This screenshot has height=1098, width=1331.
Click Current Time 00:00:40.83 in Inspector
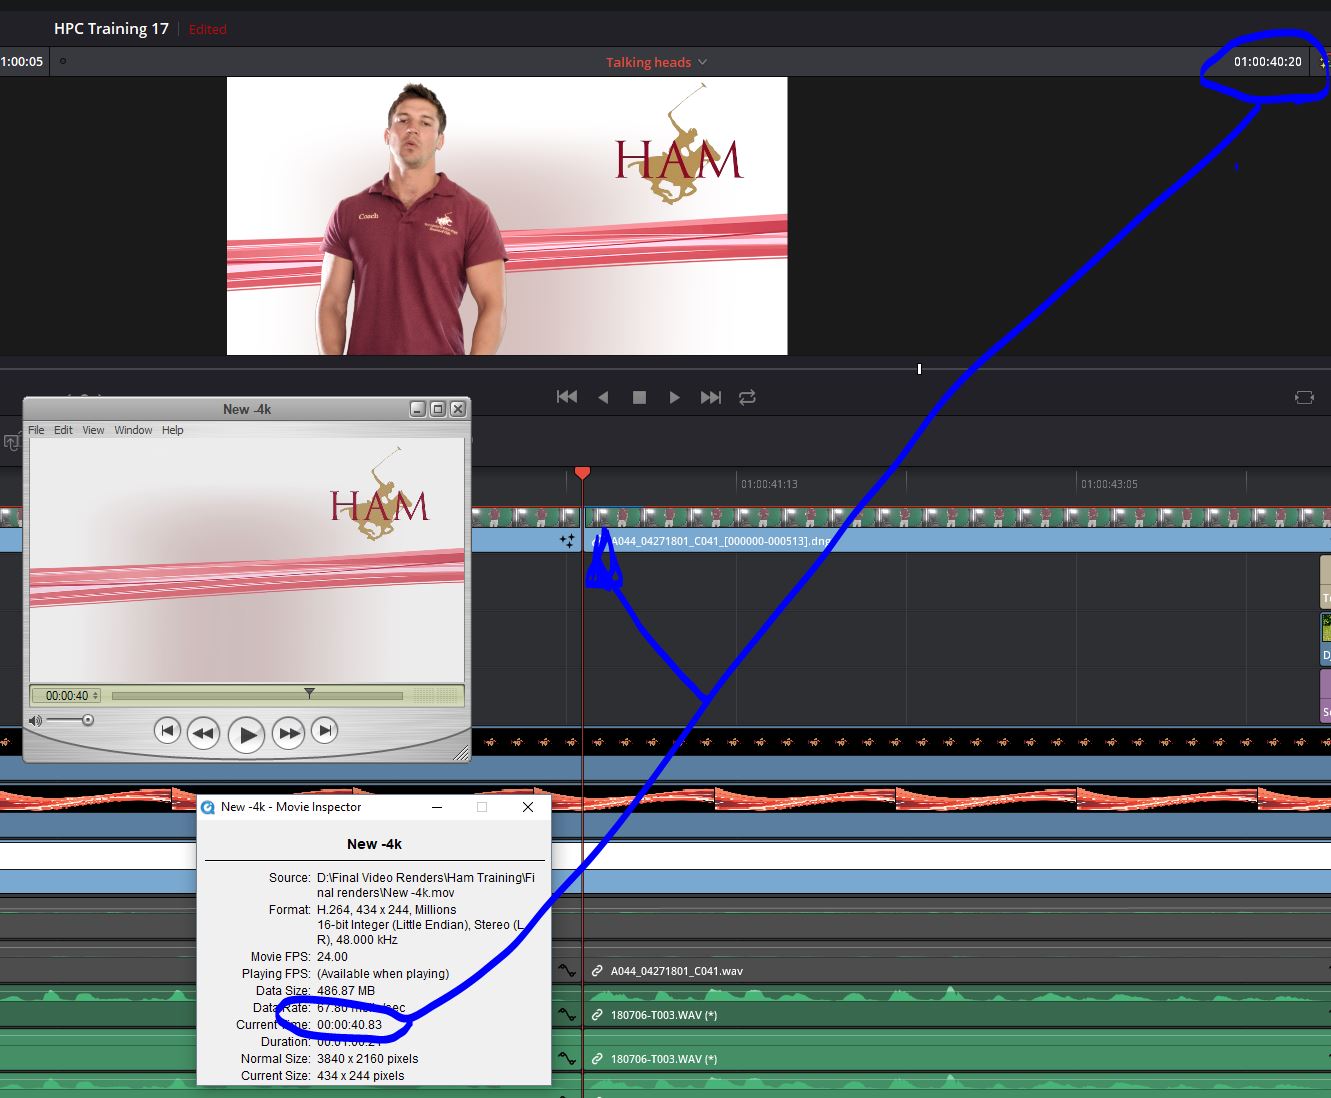[349, 1025]
